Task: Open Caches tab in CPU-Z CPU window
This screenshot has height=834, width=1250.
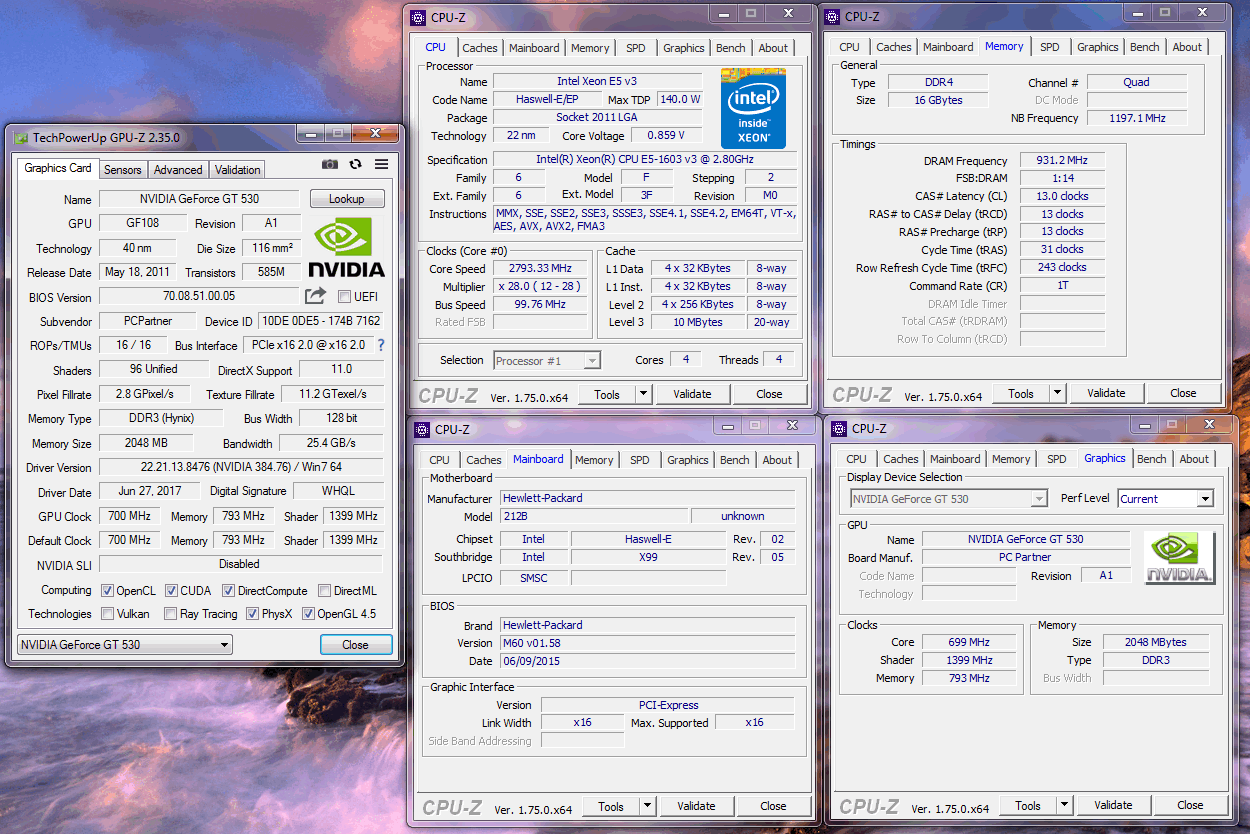Action: click(x=480, y=48)
